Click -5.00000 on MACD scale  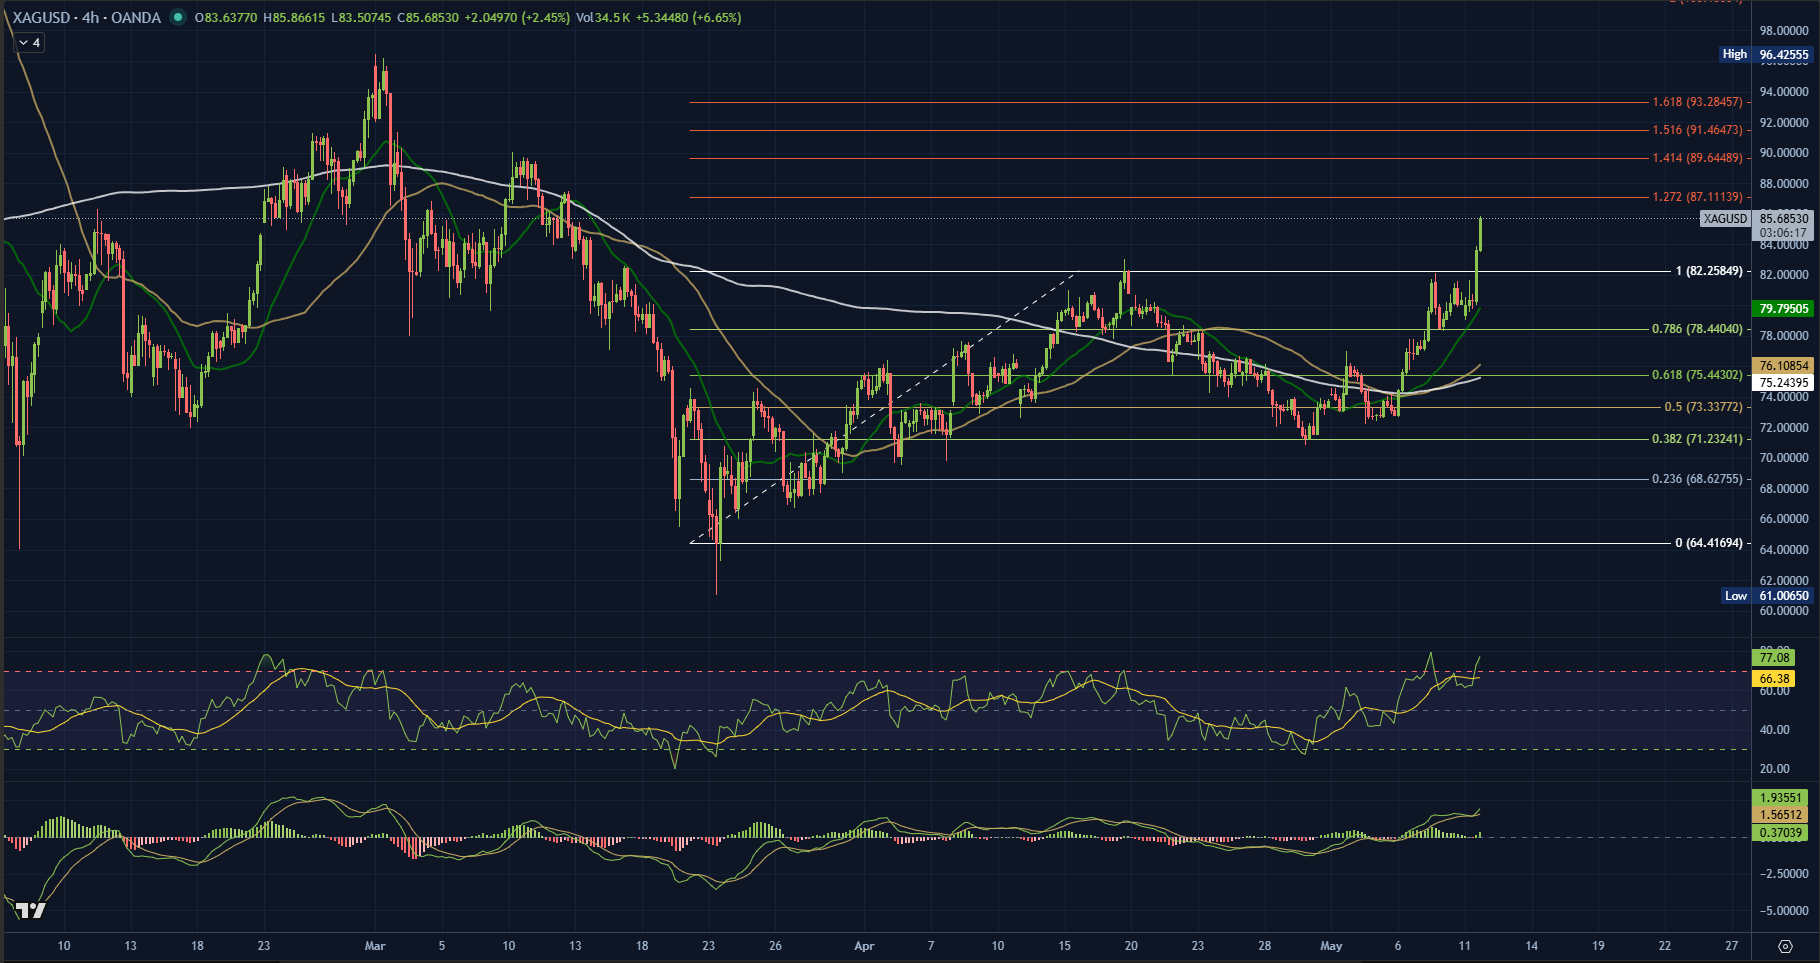pyautogui.click(x=1784, y=911)
